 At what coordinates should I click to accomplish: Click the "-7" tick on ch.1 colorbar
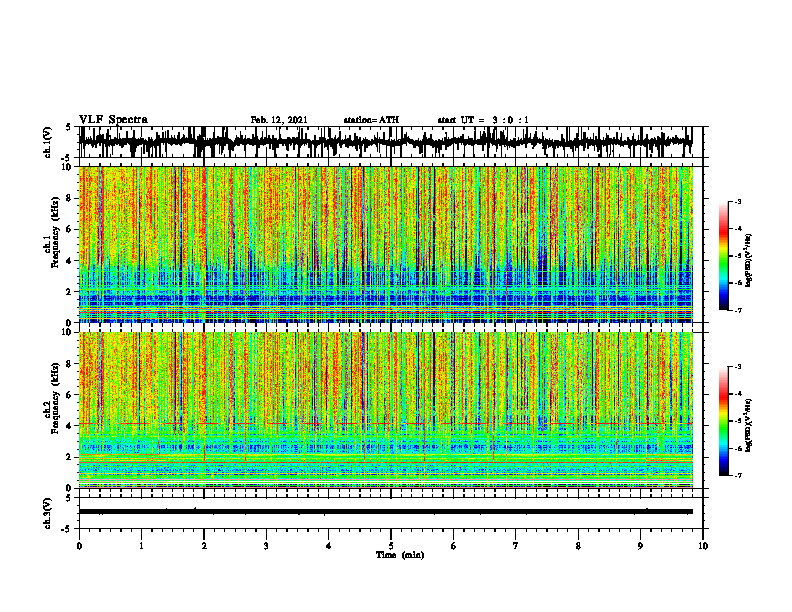pos(737,310)
